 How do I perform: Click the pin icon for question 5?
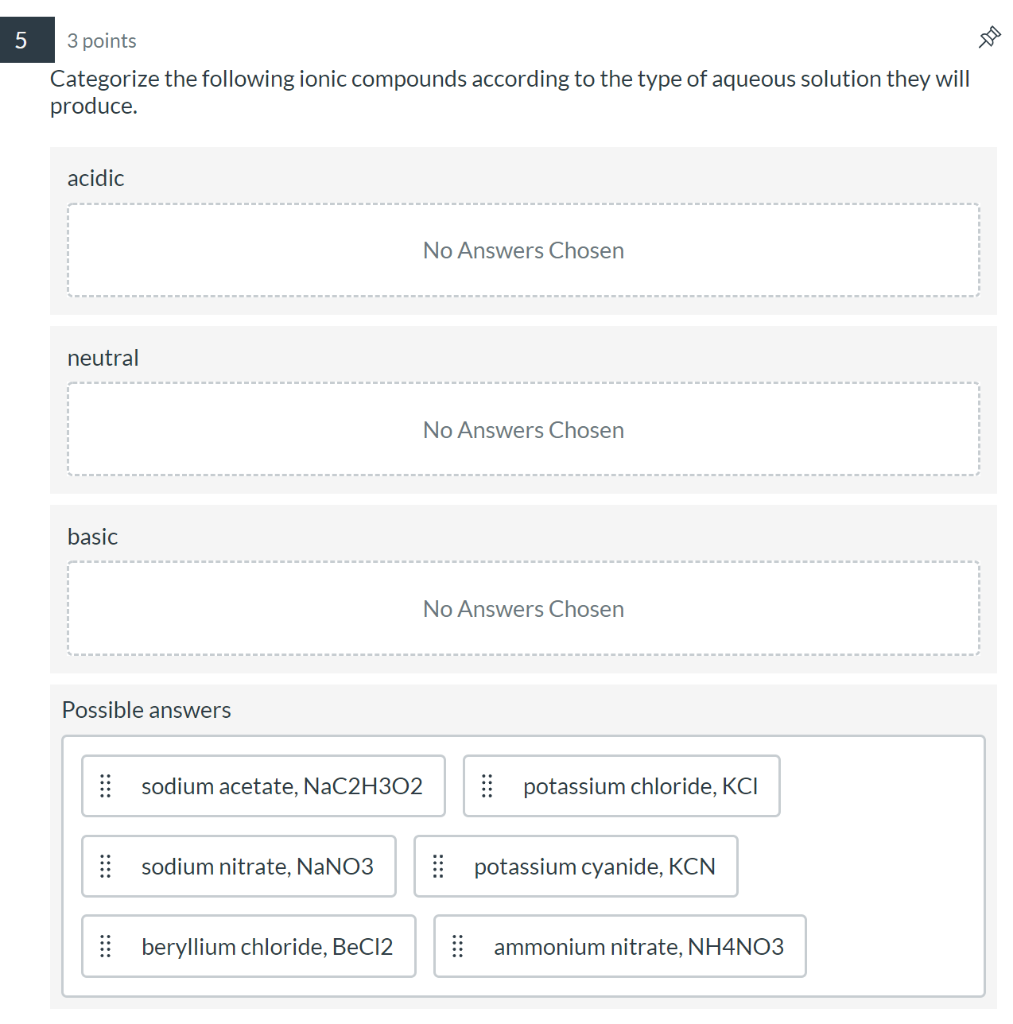tap(988, 37)
